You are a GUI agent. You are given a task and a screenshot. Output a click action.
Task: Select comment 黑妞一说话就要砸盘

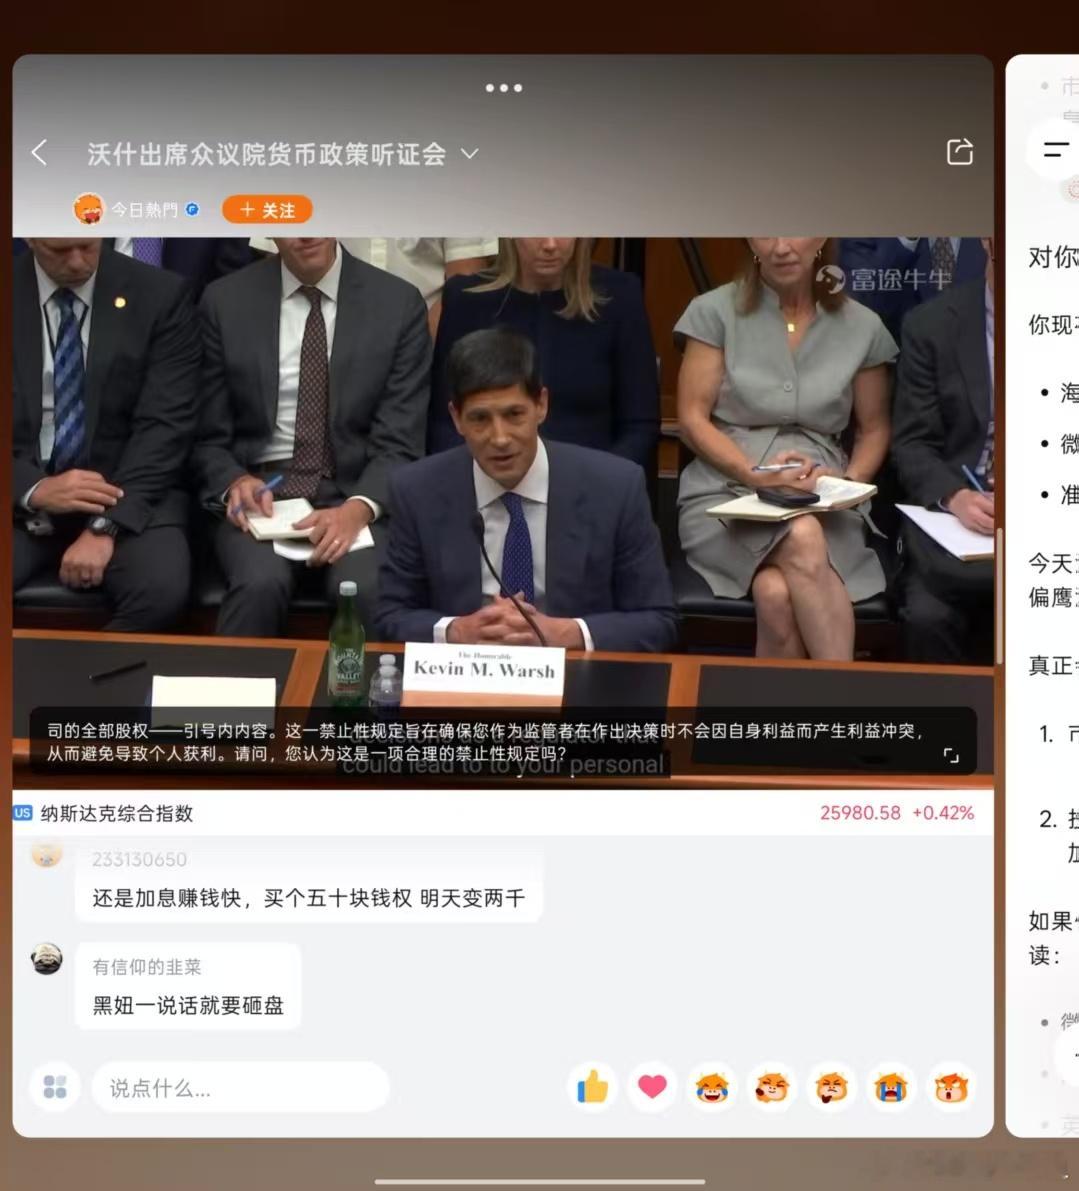click(x=188, y=1005)
